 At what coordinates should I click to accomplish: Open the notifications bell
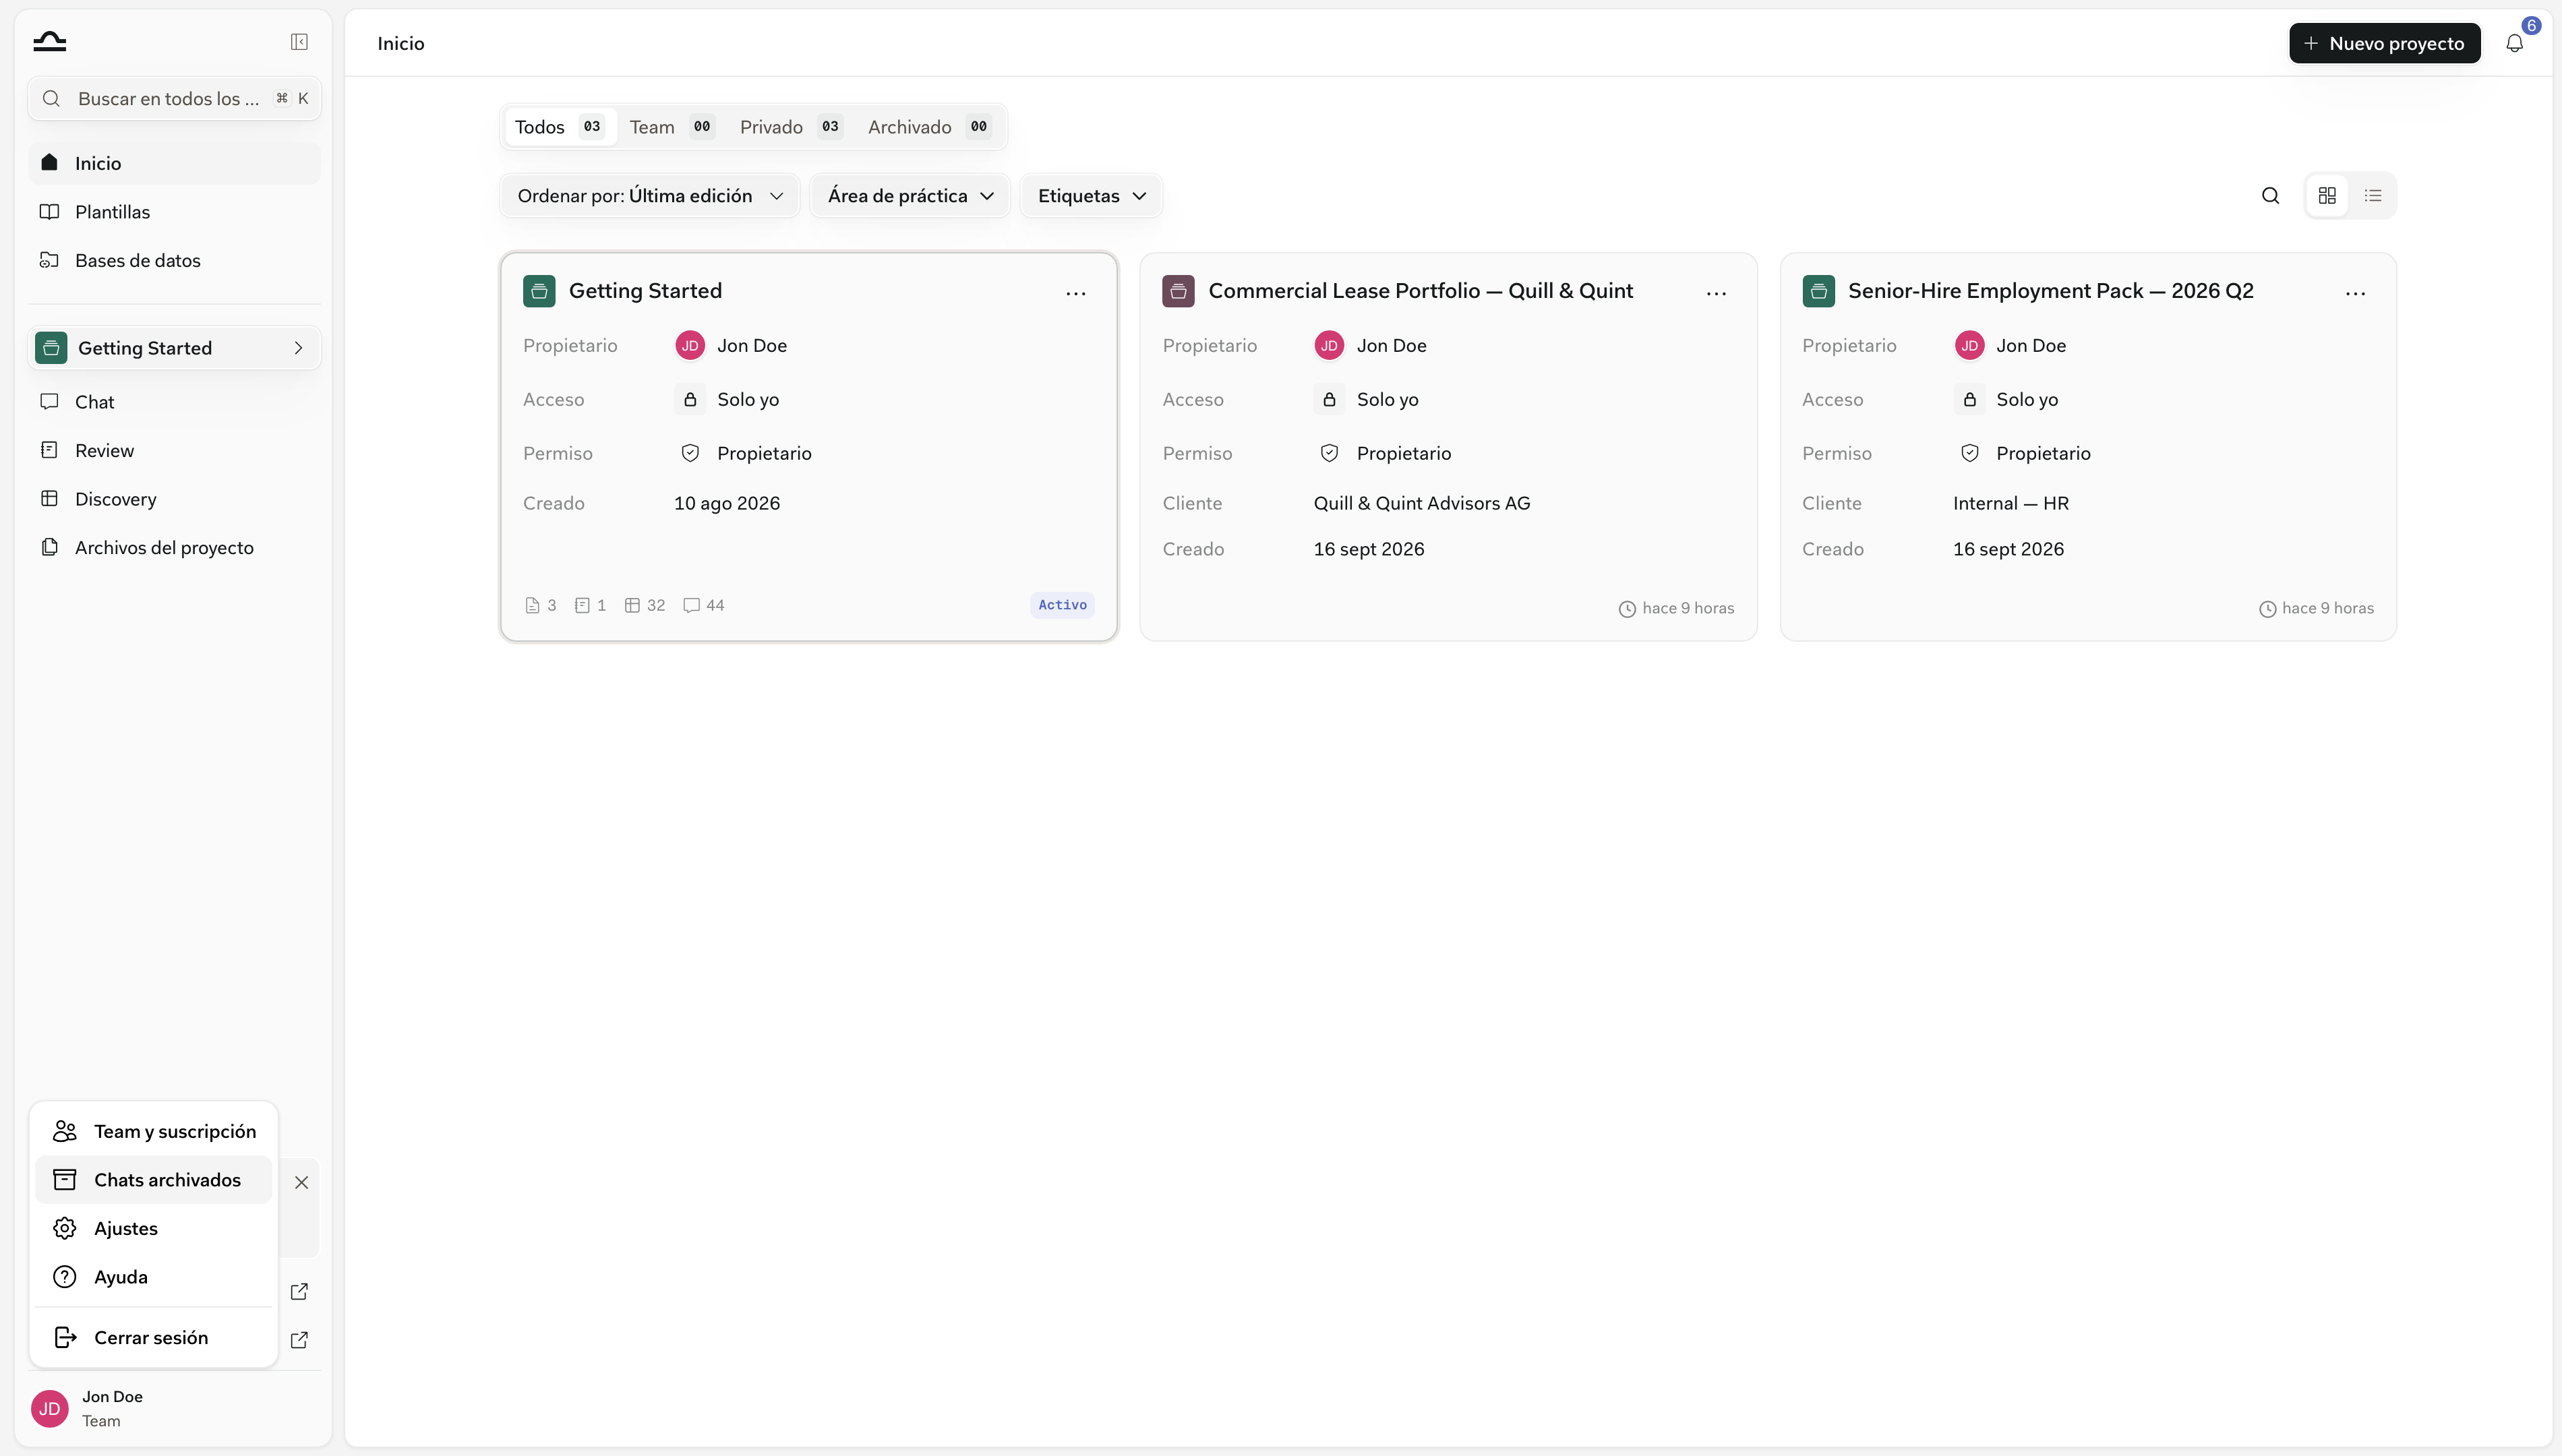(x=2514, y=43)
